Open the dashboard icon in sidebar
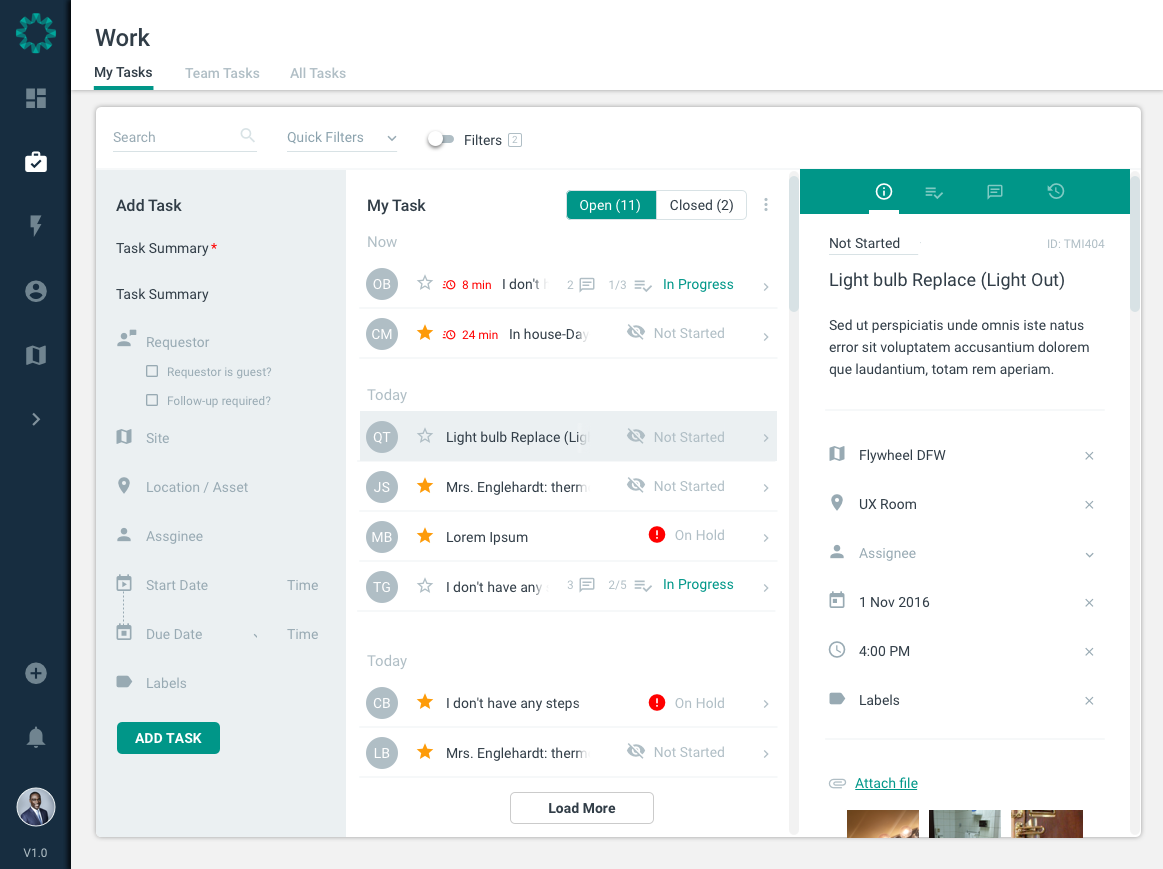The height and width of the screenshot is (869, 1163). [x=36, y=98]
